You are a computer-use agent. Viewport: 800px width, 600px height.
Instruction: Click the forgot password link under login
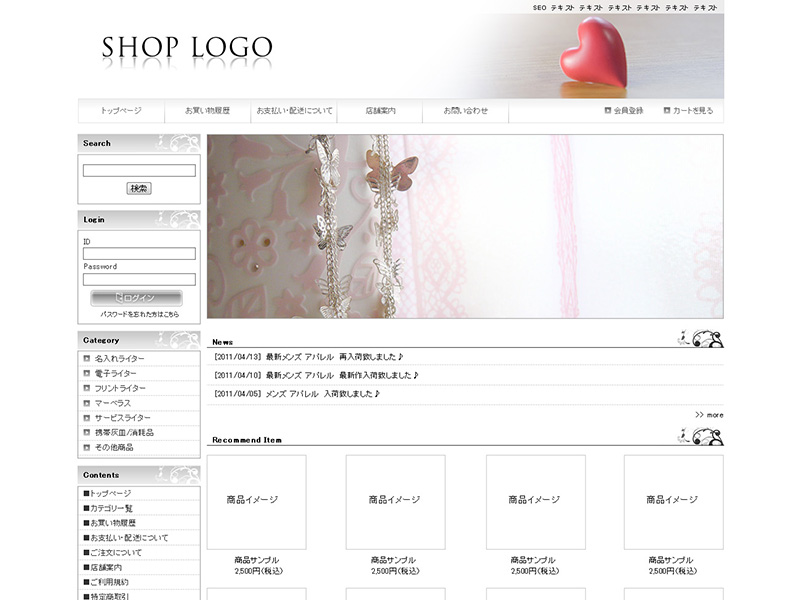click(139, 314)
